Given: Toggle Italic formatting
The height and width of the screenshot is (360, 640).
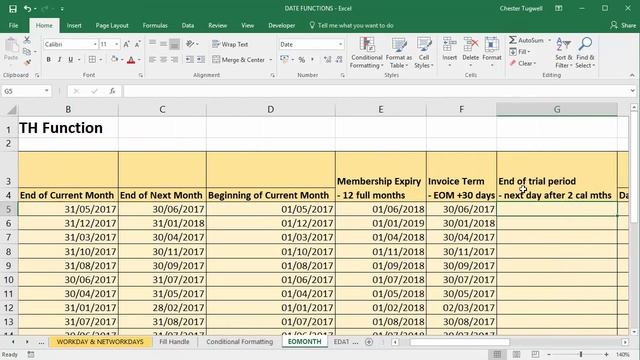Looking at the screenshot, I should pos(60,60).
